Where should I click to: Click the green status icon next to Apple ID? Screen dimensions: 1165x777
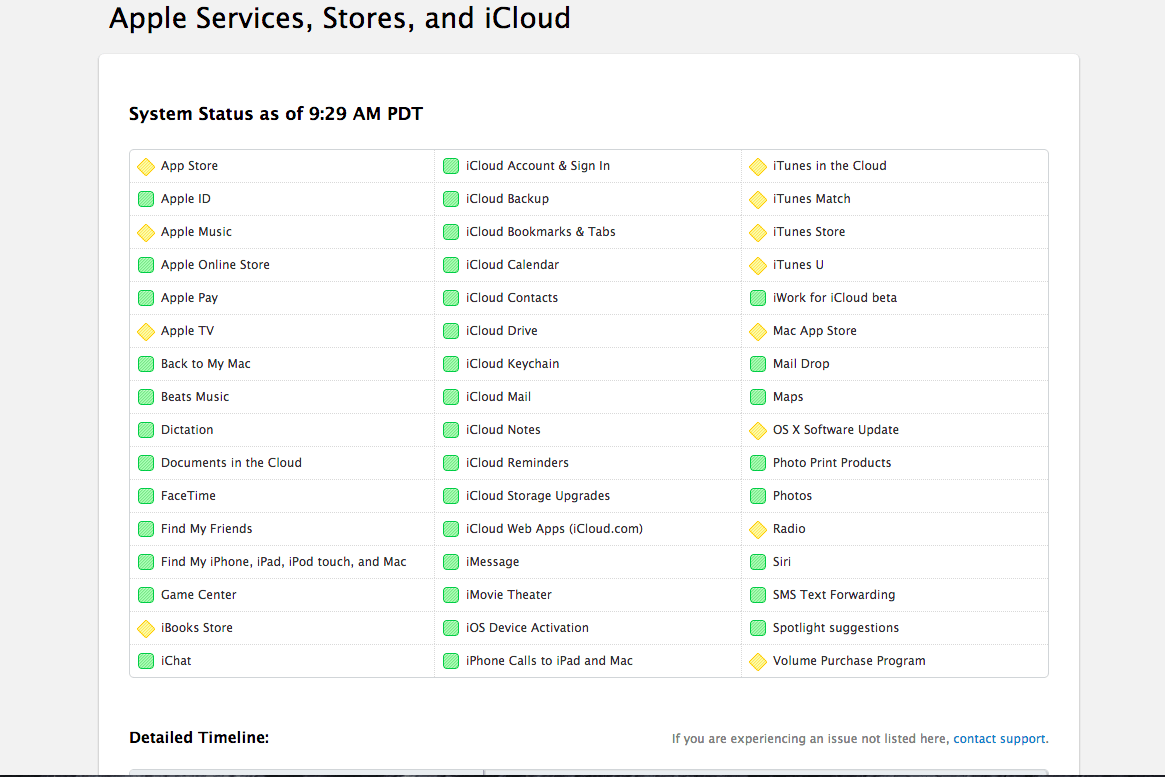[146, 199]
